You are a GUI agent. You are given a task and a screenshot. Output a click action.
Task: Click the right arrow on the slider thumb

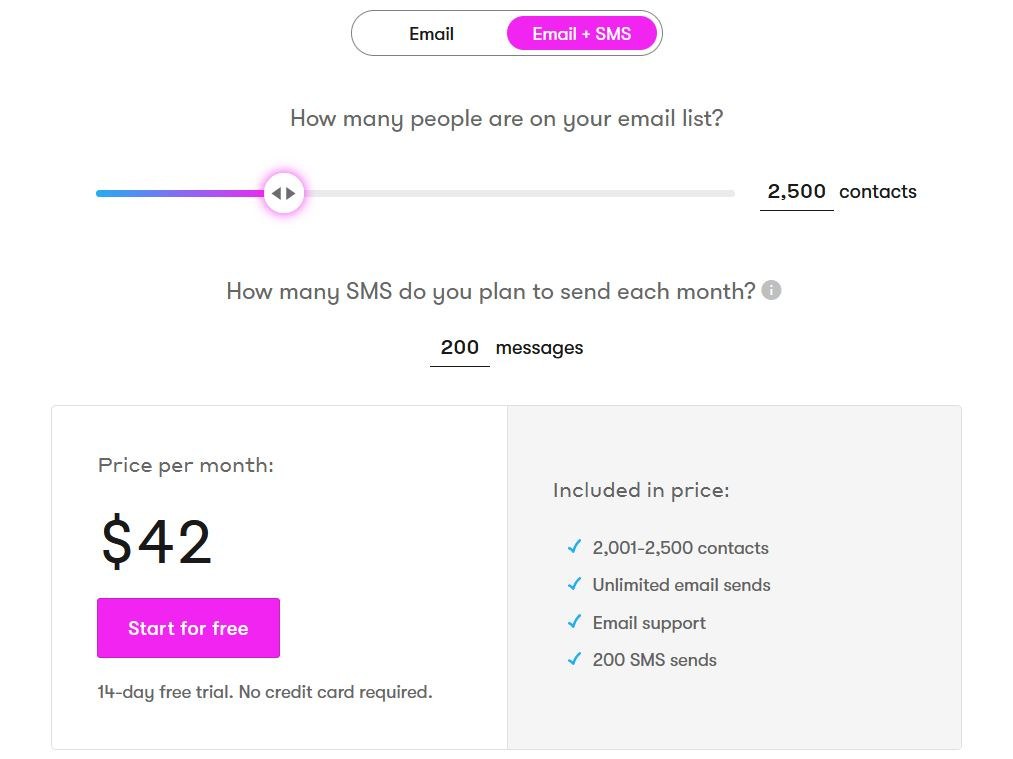click(291, 193)
